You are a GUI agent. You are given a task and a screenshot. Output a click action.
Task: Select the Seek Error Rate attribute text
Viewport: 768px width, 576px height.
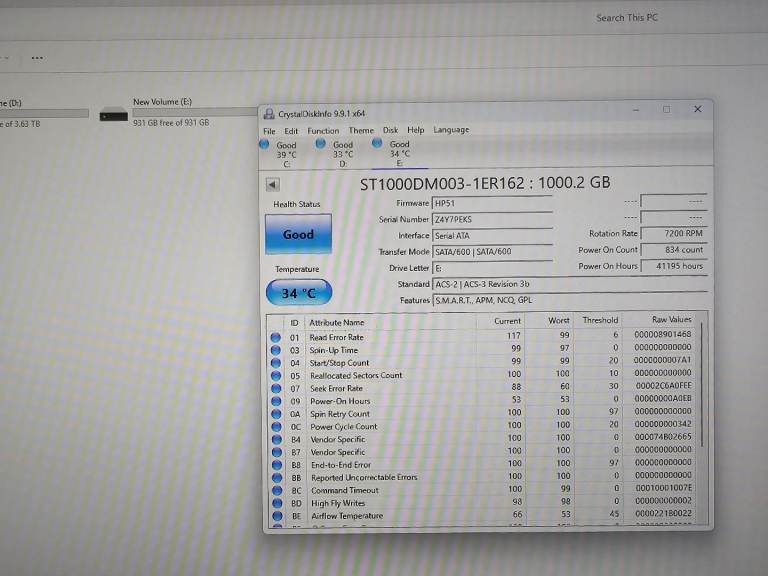pyautogui.click(x=336, y=388)
